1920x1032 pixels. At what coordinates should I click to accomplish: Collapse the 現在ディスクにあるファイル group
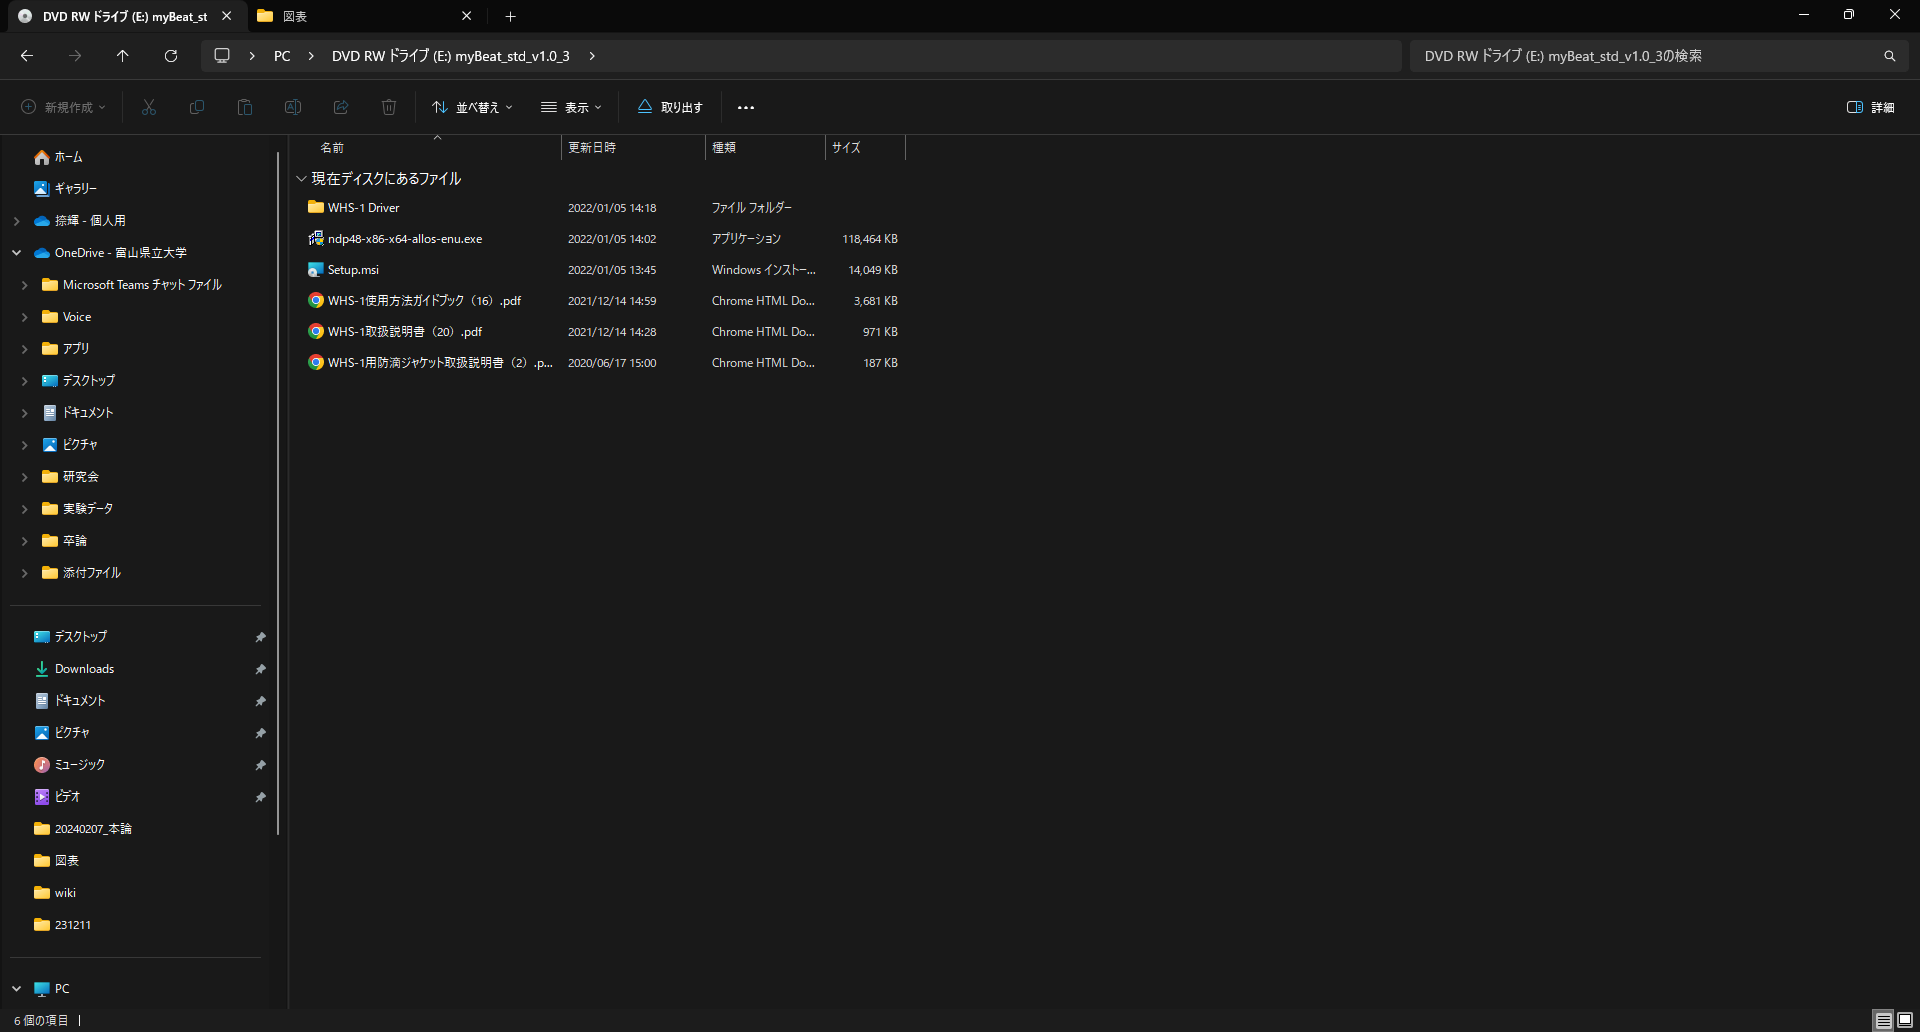tap(301, 179)
